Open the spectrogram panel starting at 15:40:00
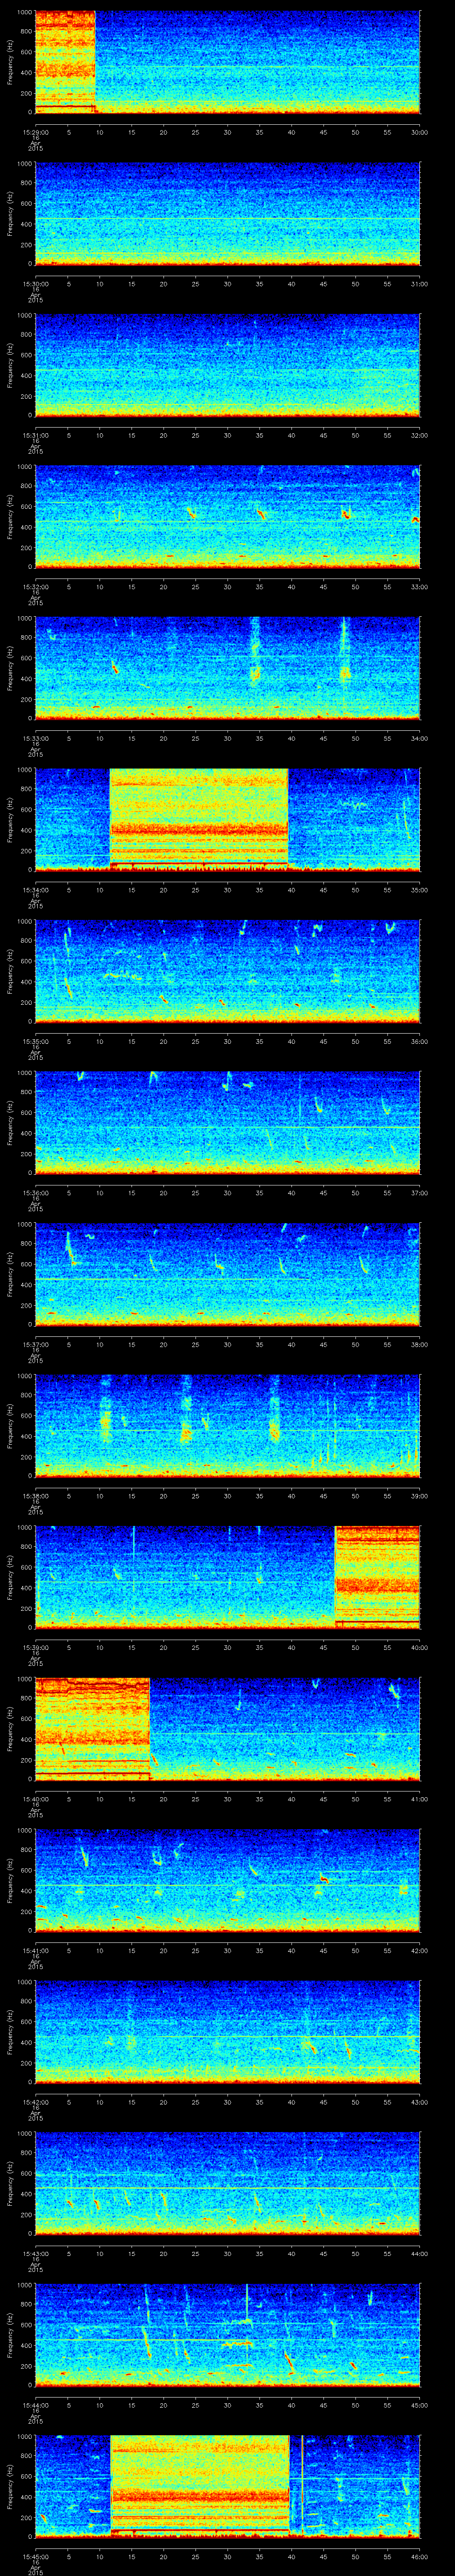455x2576 pixels. click(227, 1729)
